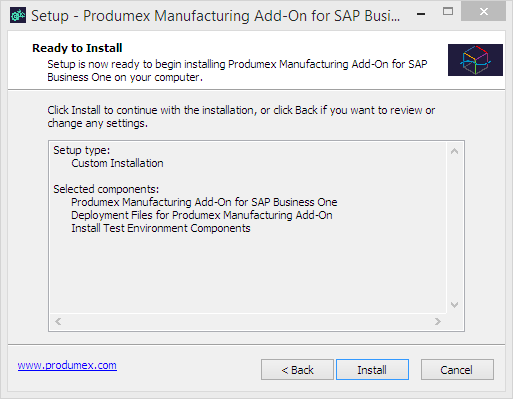Maximize the setup window

coord(448,12)
